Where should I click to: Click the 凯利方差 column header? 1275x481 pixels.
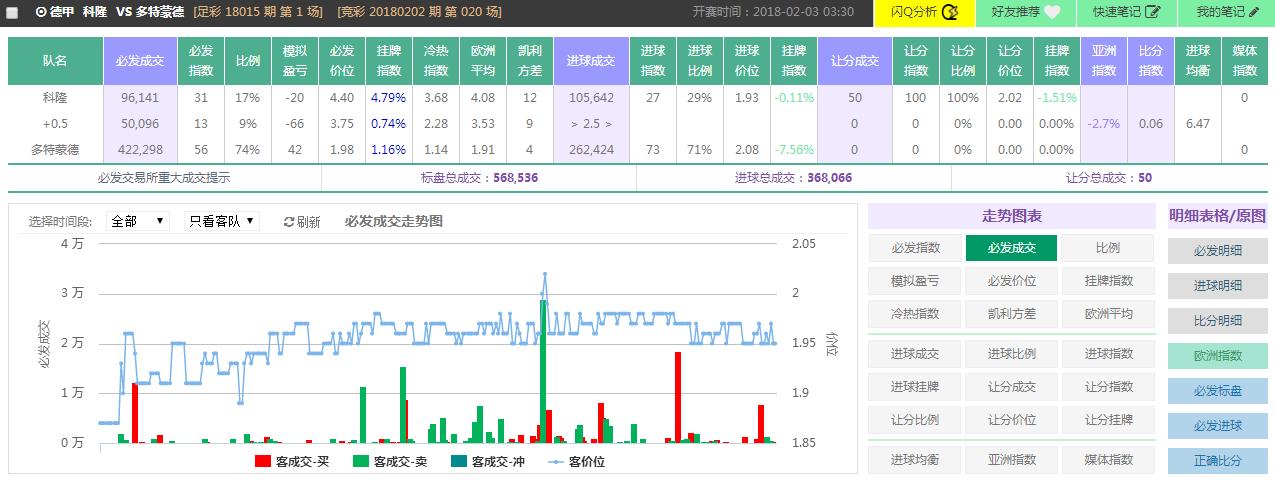click(529, 61)
